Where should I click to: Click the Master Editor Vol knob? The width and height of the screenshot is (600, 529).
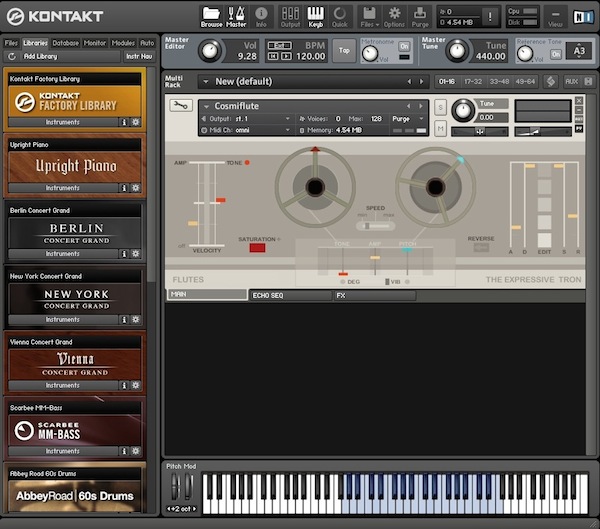click(209, 51)
